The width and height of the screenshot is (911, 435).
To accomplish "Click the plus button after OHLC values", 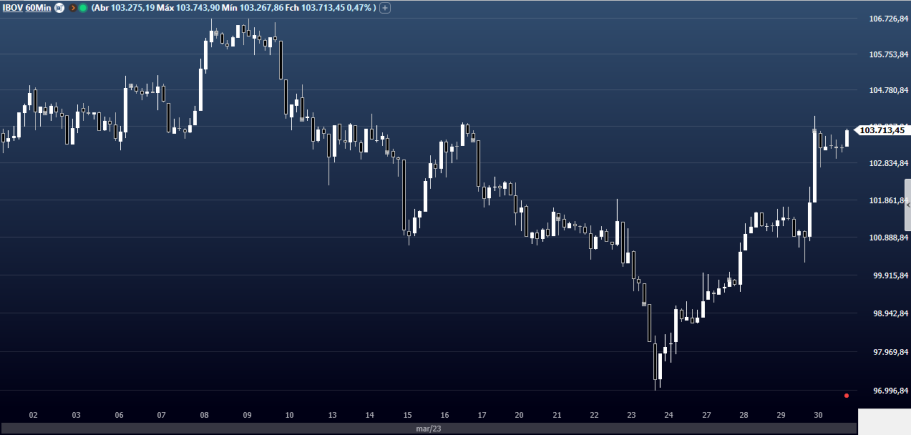I will (x=385, y=7).
